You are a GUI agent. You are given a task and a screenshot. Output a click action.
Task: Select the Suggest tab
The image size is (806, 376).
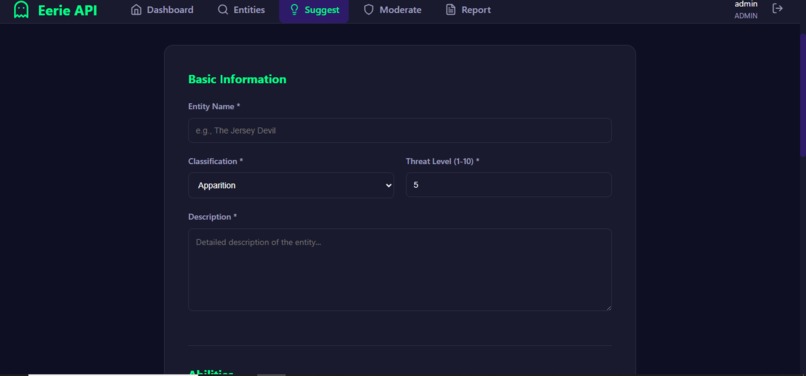point(314,10)
